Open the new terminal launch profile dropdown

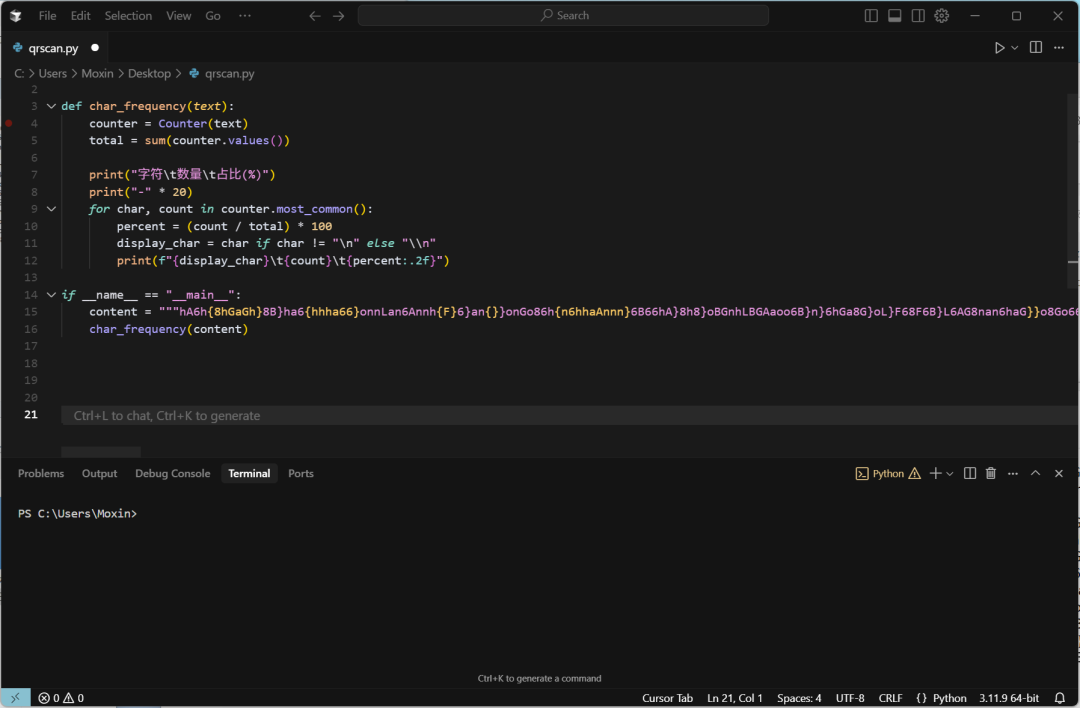point(950,474)
